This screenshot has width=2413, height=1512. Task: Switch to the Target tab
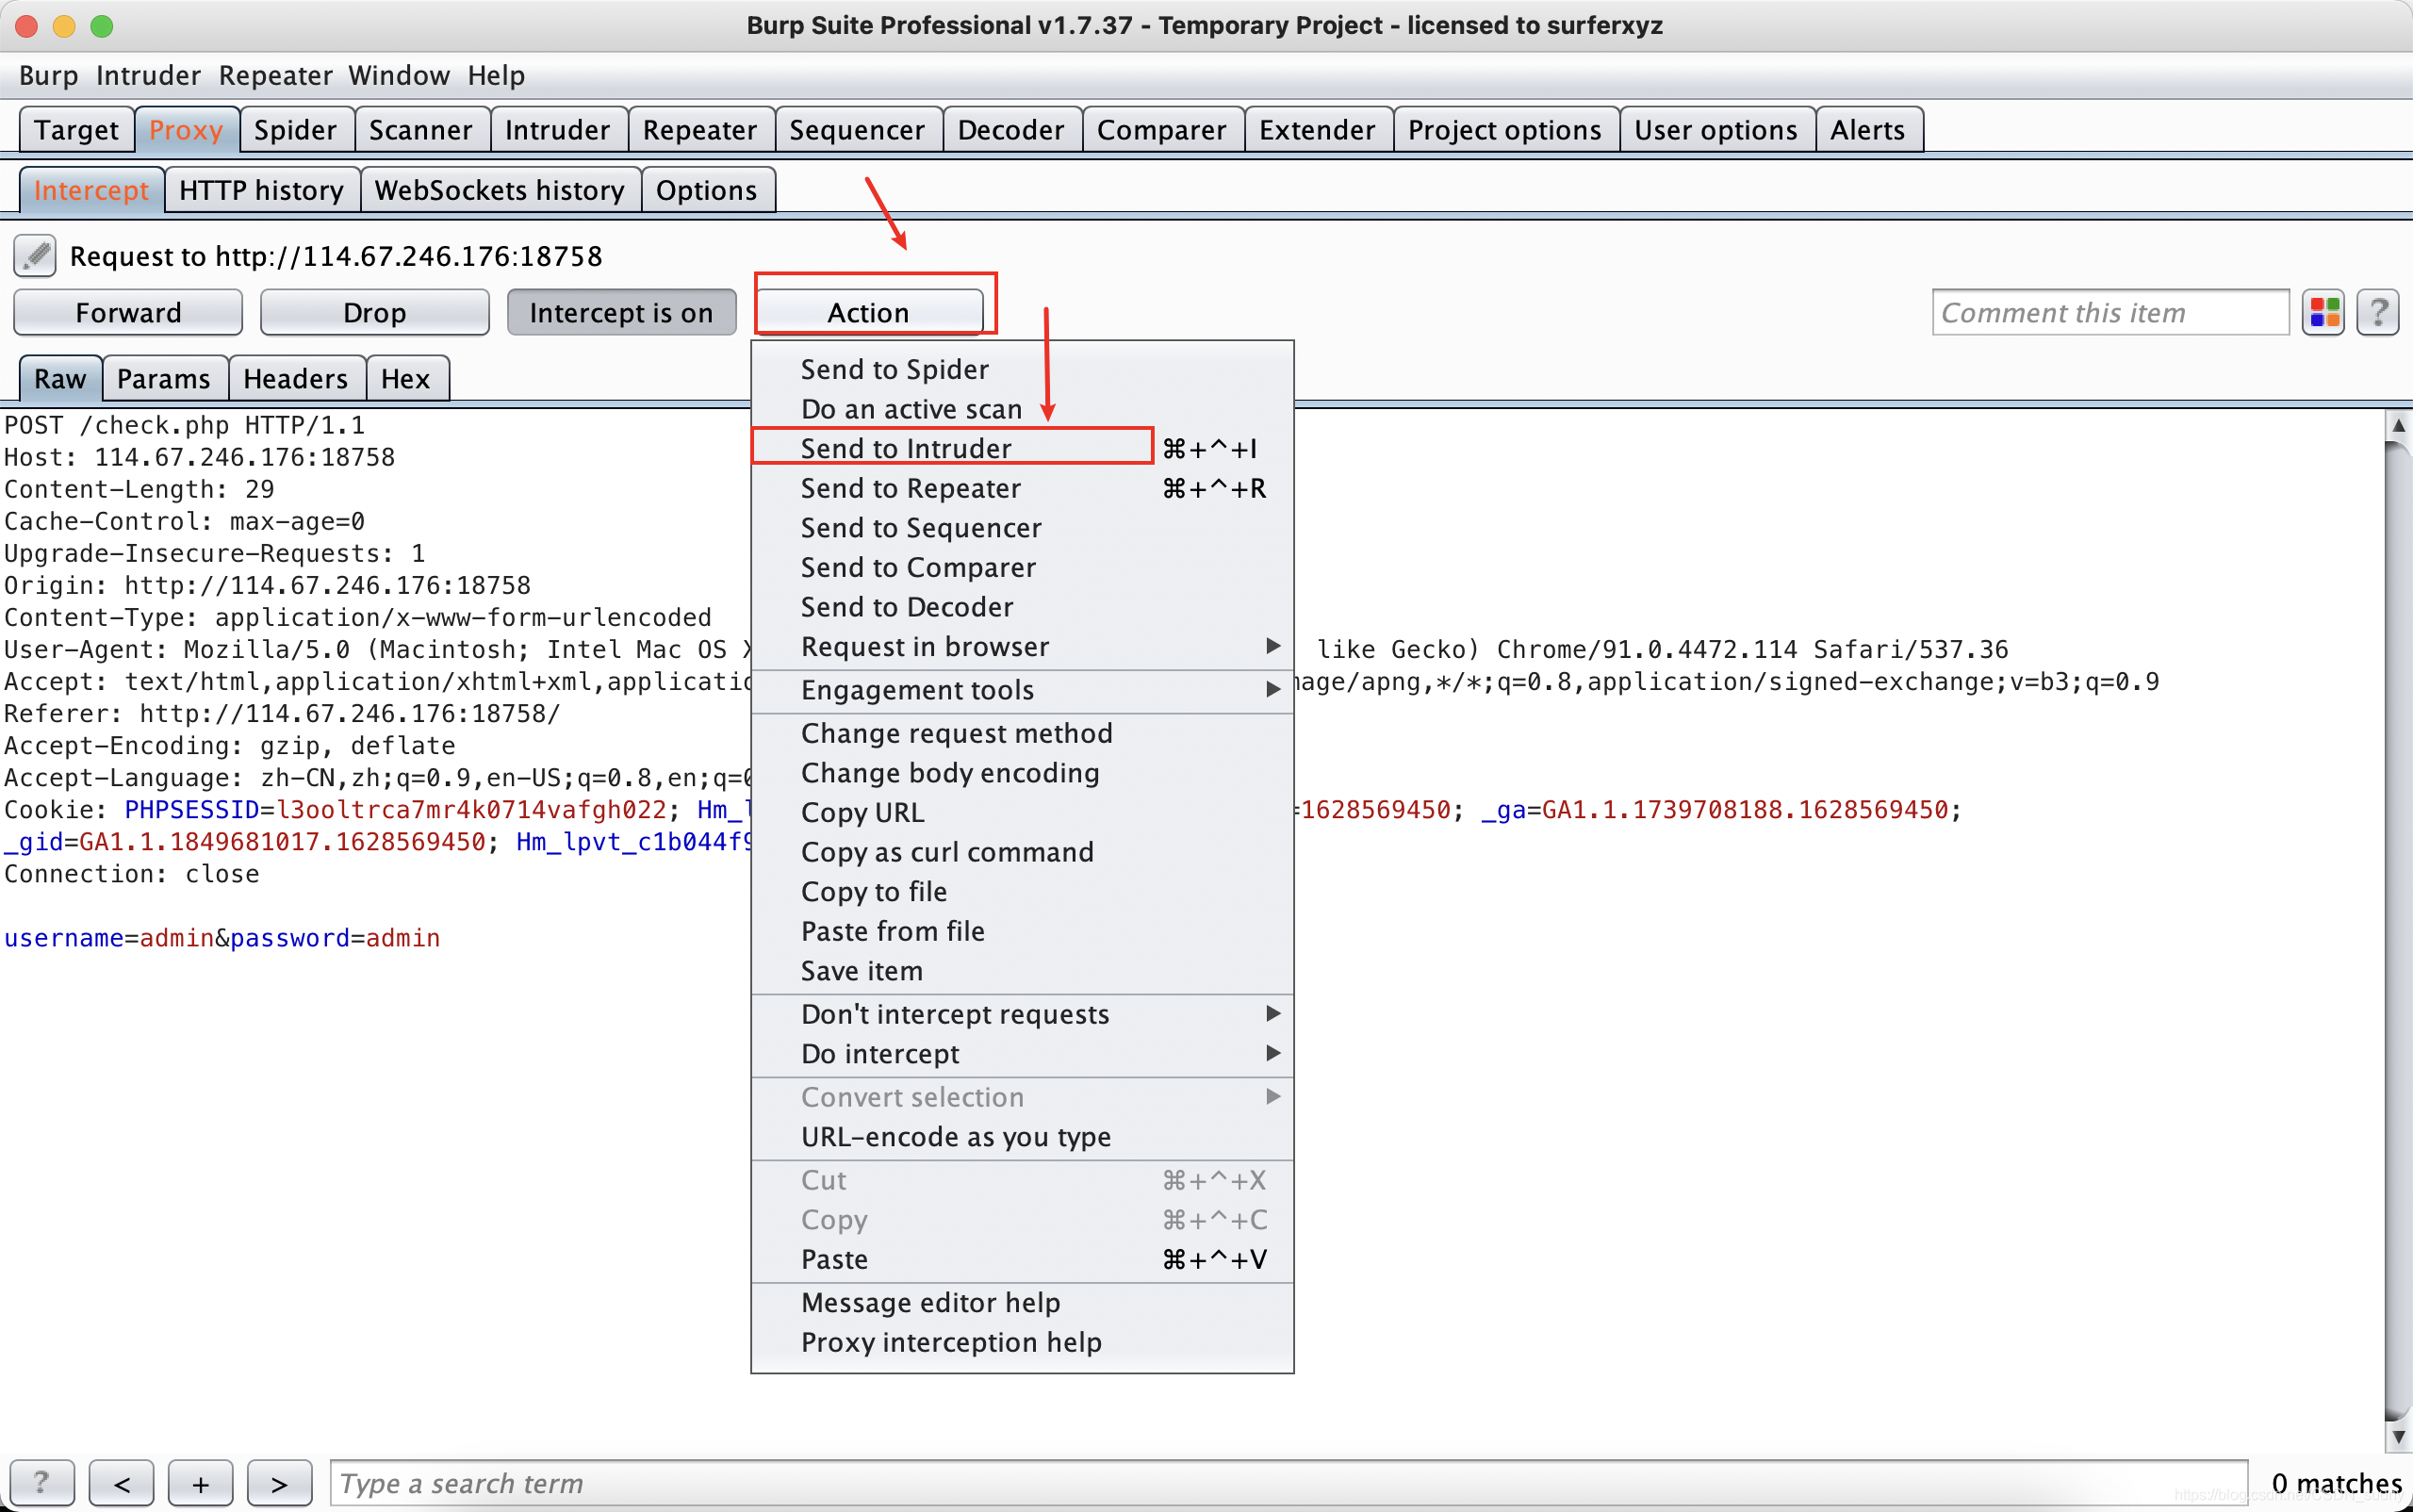tap(76, 130)
